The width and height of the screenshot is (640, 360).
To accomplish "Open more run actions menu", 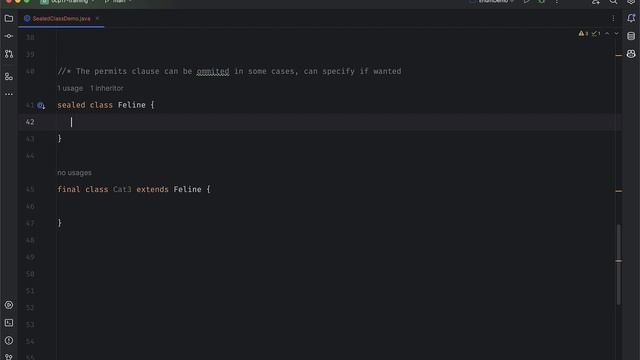I will point(557,2).
